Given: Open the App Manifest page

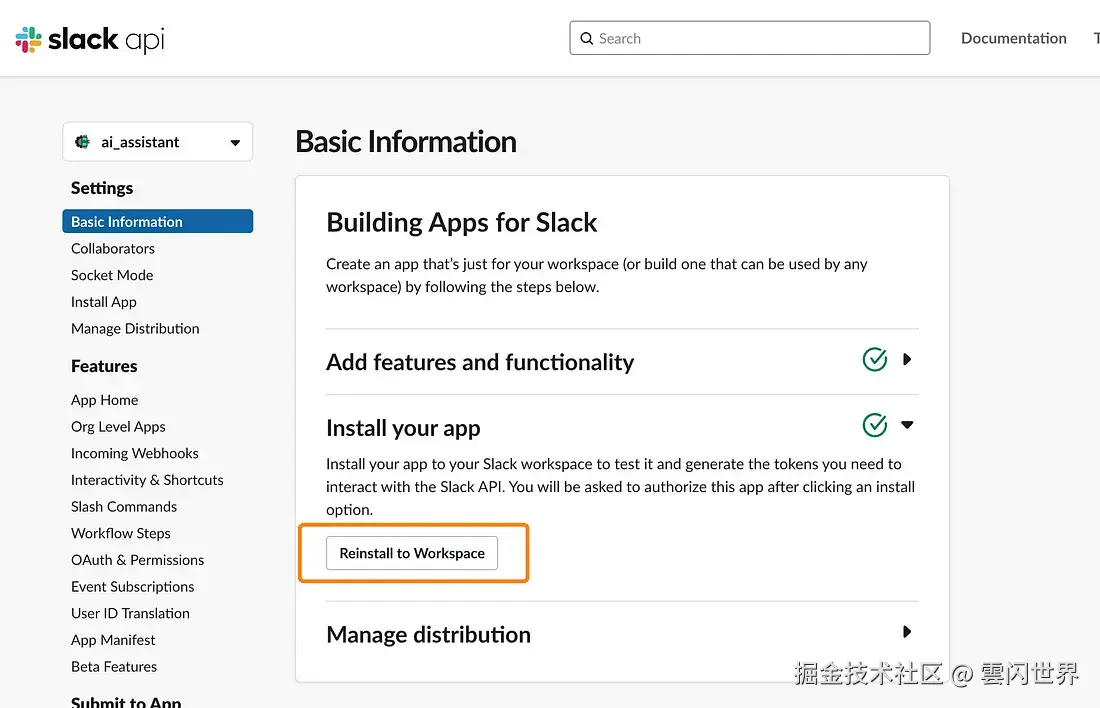Looking at the screenshot, I should [113, 640].
